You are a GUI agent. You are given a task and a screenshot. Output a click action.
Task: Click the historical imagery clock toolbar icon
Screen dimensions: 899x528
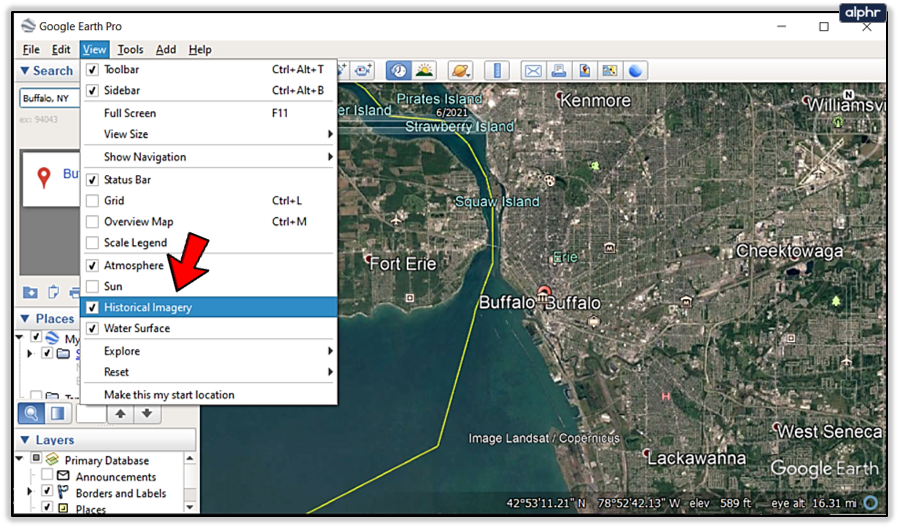tap(399, 71)
